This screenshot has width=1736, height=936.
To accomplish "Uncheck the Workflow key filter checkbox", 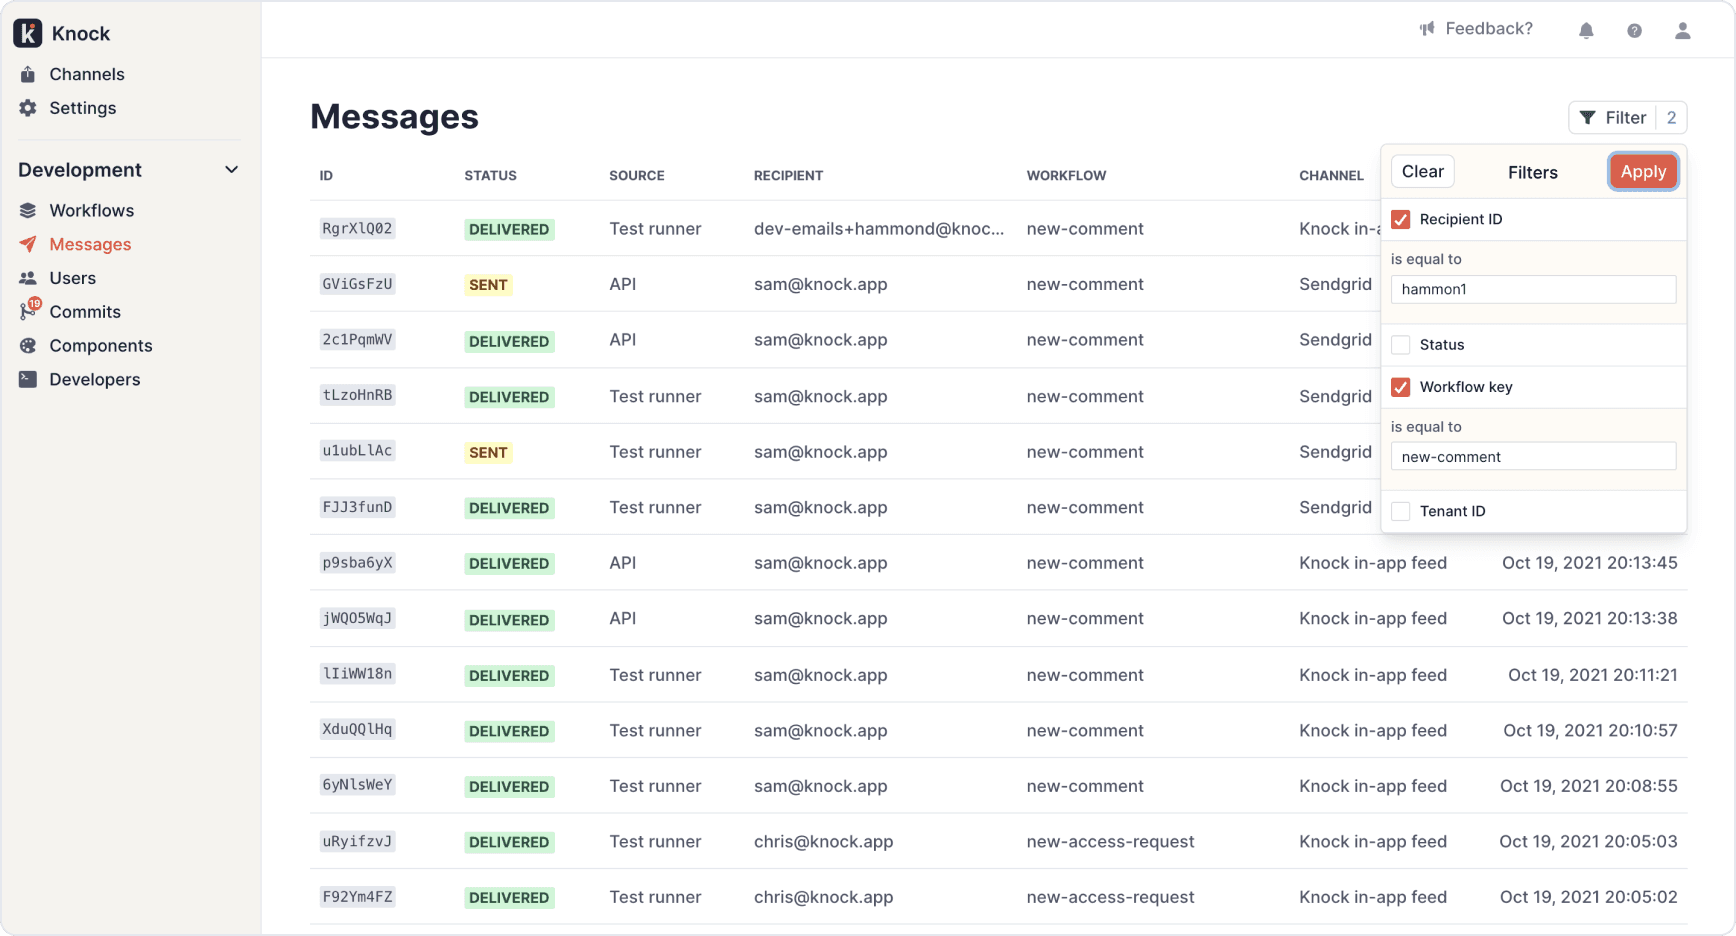I will [1401, 387].
